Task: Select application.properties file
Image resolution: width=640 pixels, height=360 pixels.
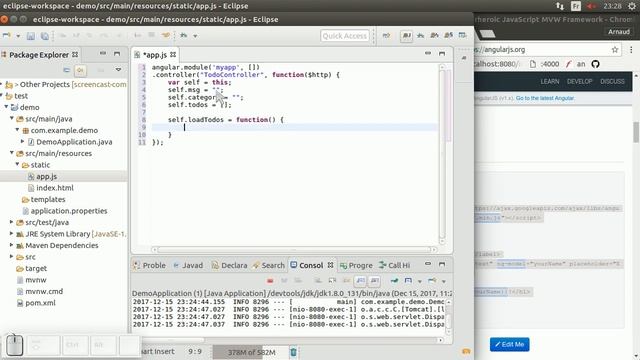Action: [69, 211]
